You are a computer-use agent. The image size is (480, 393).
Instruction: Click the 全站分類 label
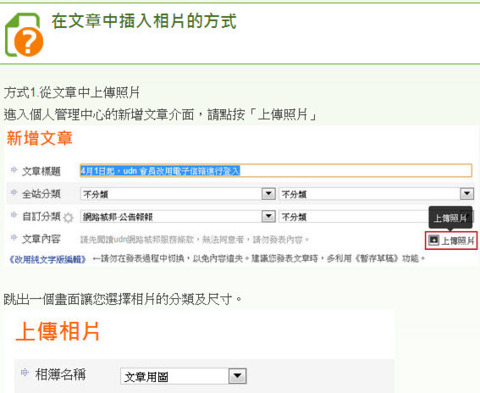(x=41, y=194)
